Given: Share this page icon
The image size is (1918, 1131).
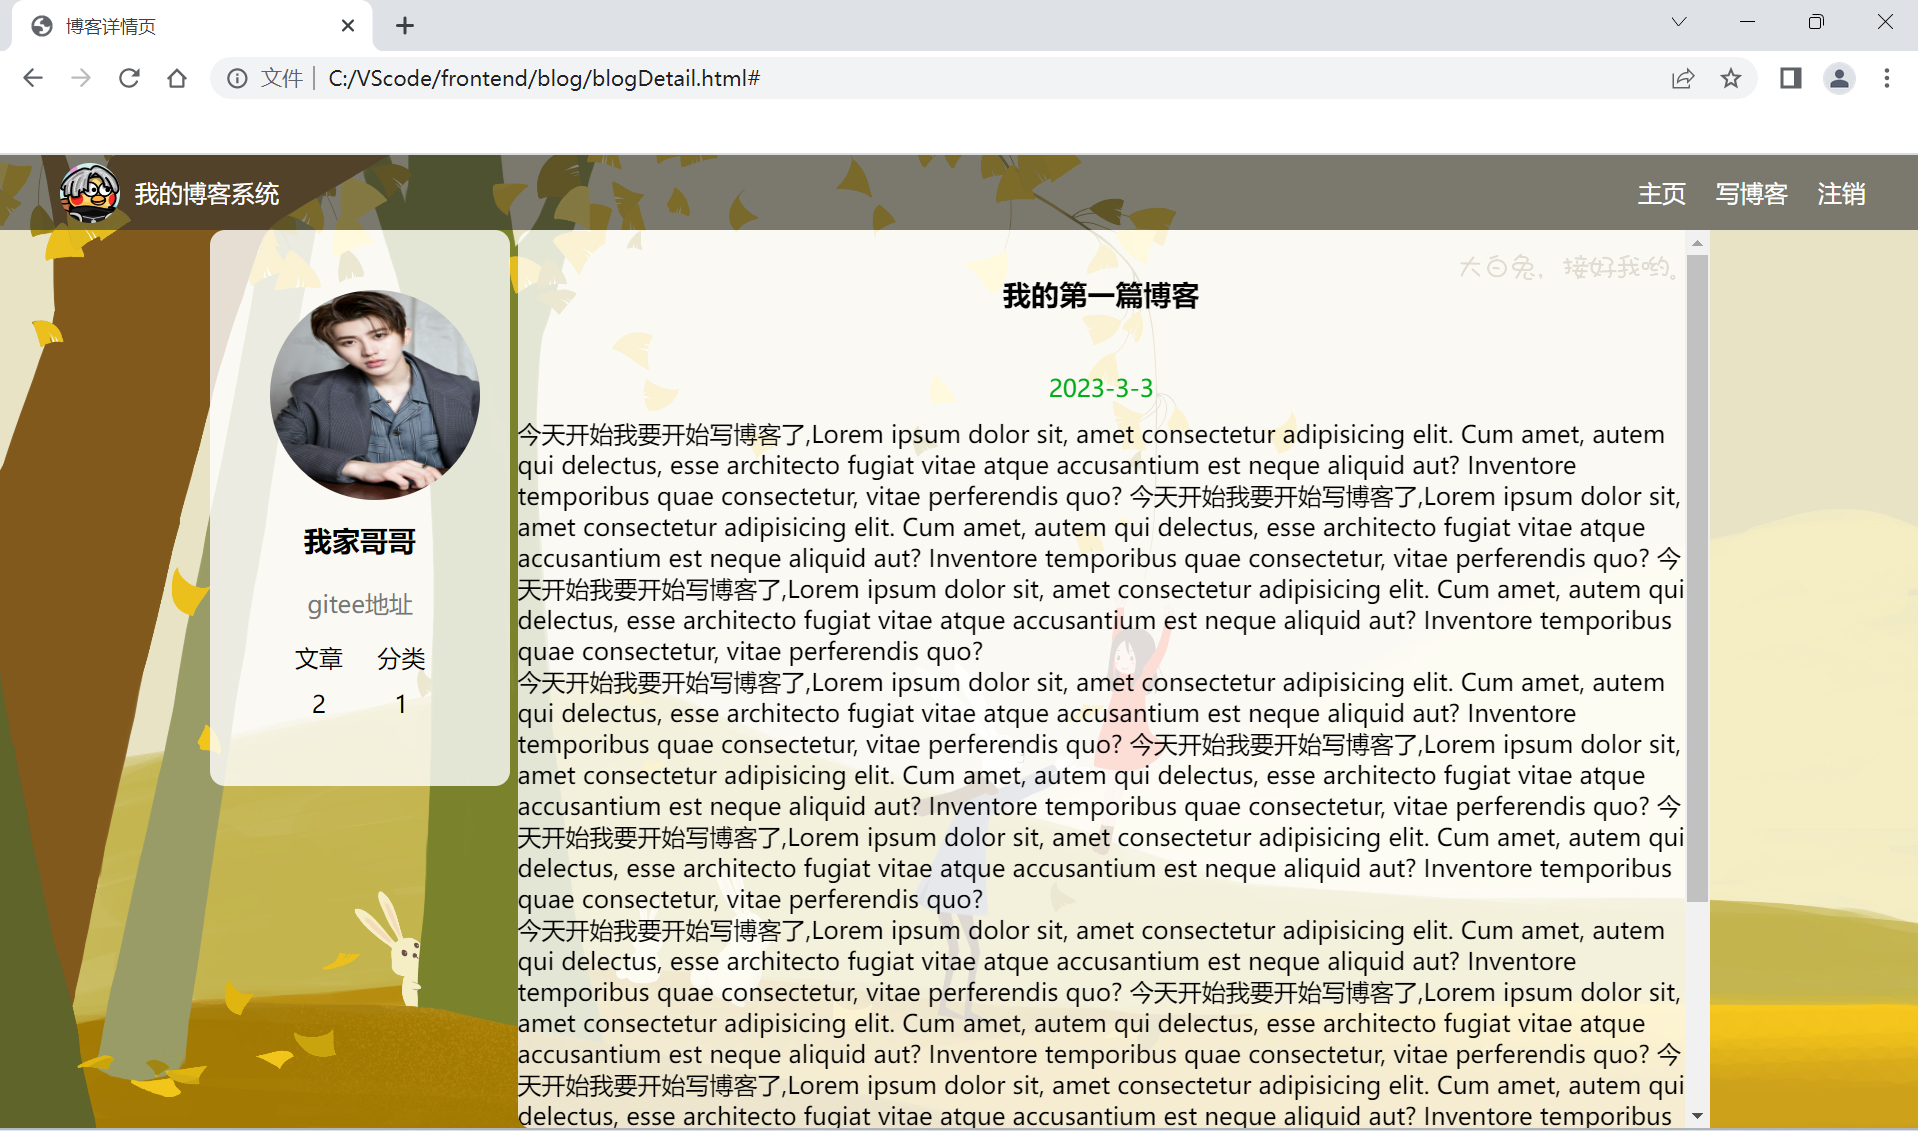Looking at the screenshot, I should pos(1683,78).
